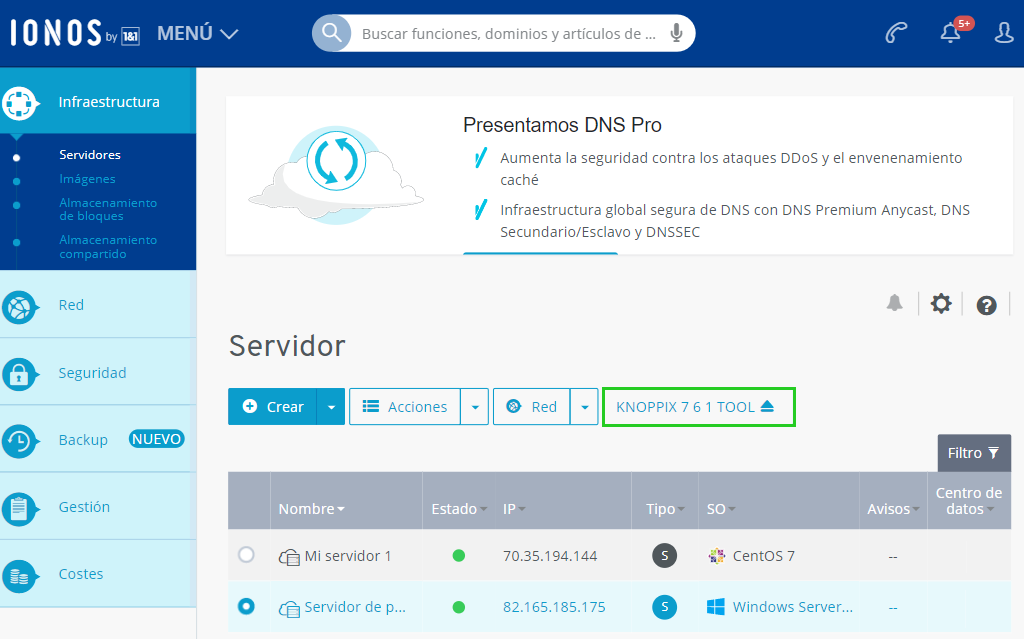Click the Backup clock icon
This screenshot has height=639, width=1024.
[x=19, y=441]
